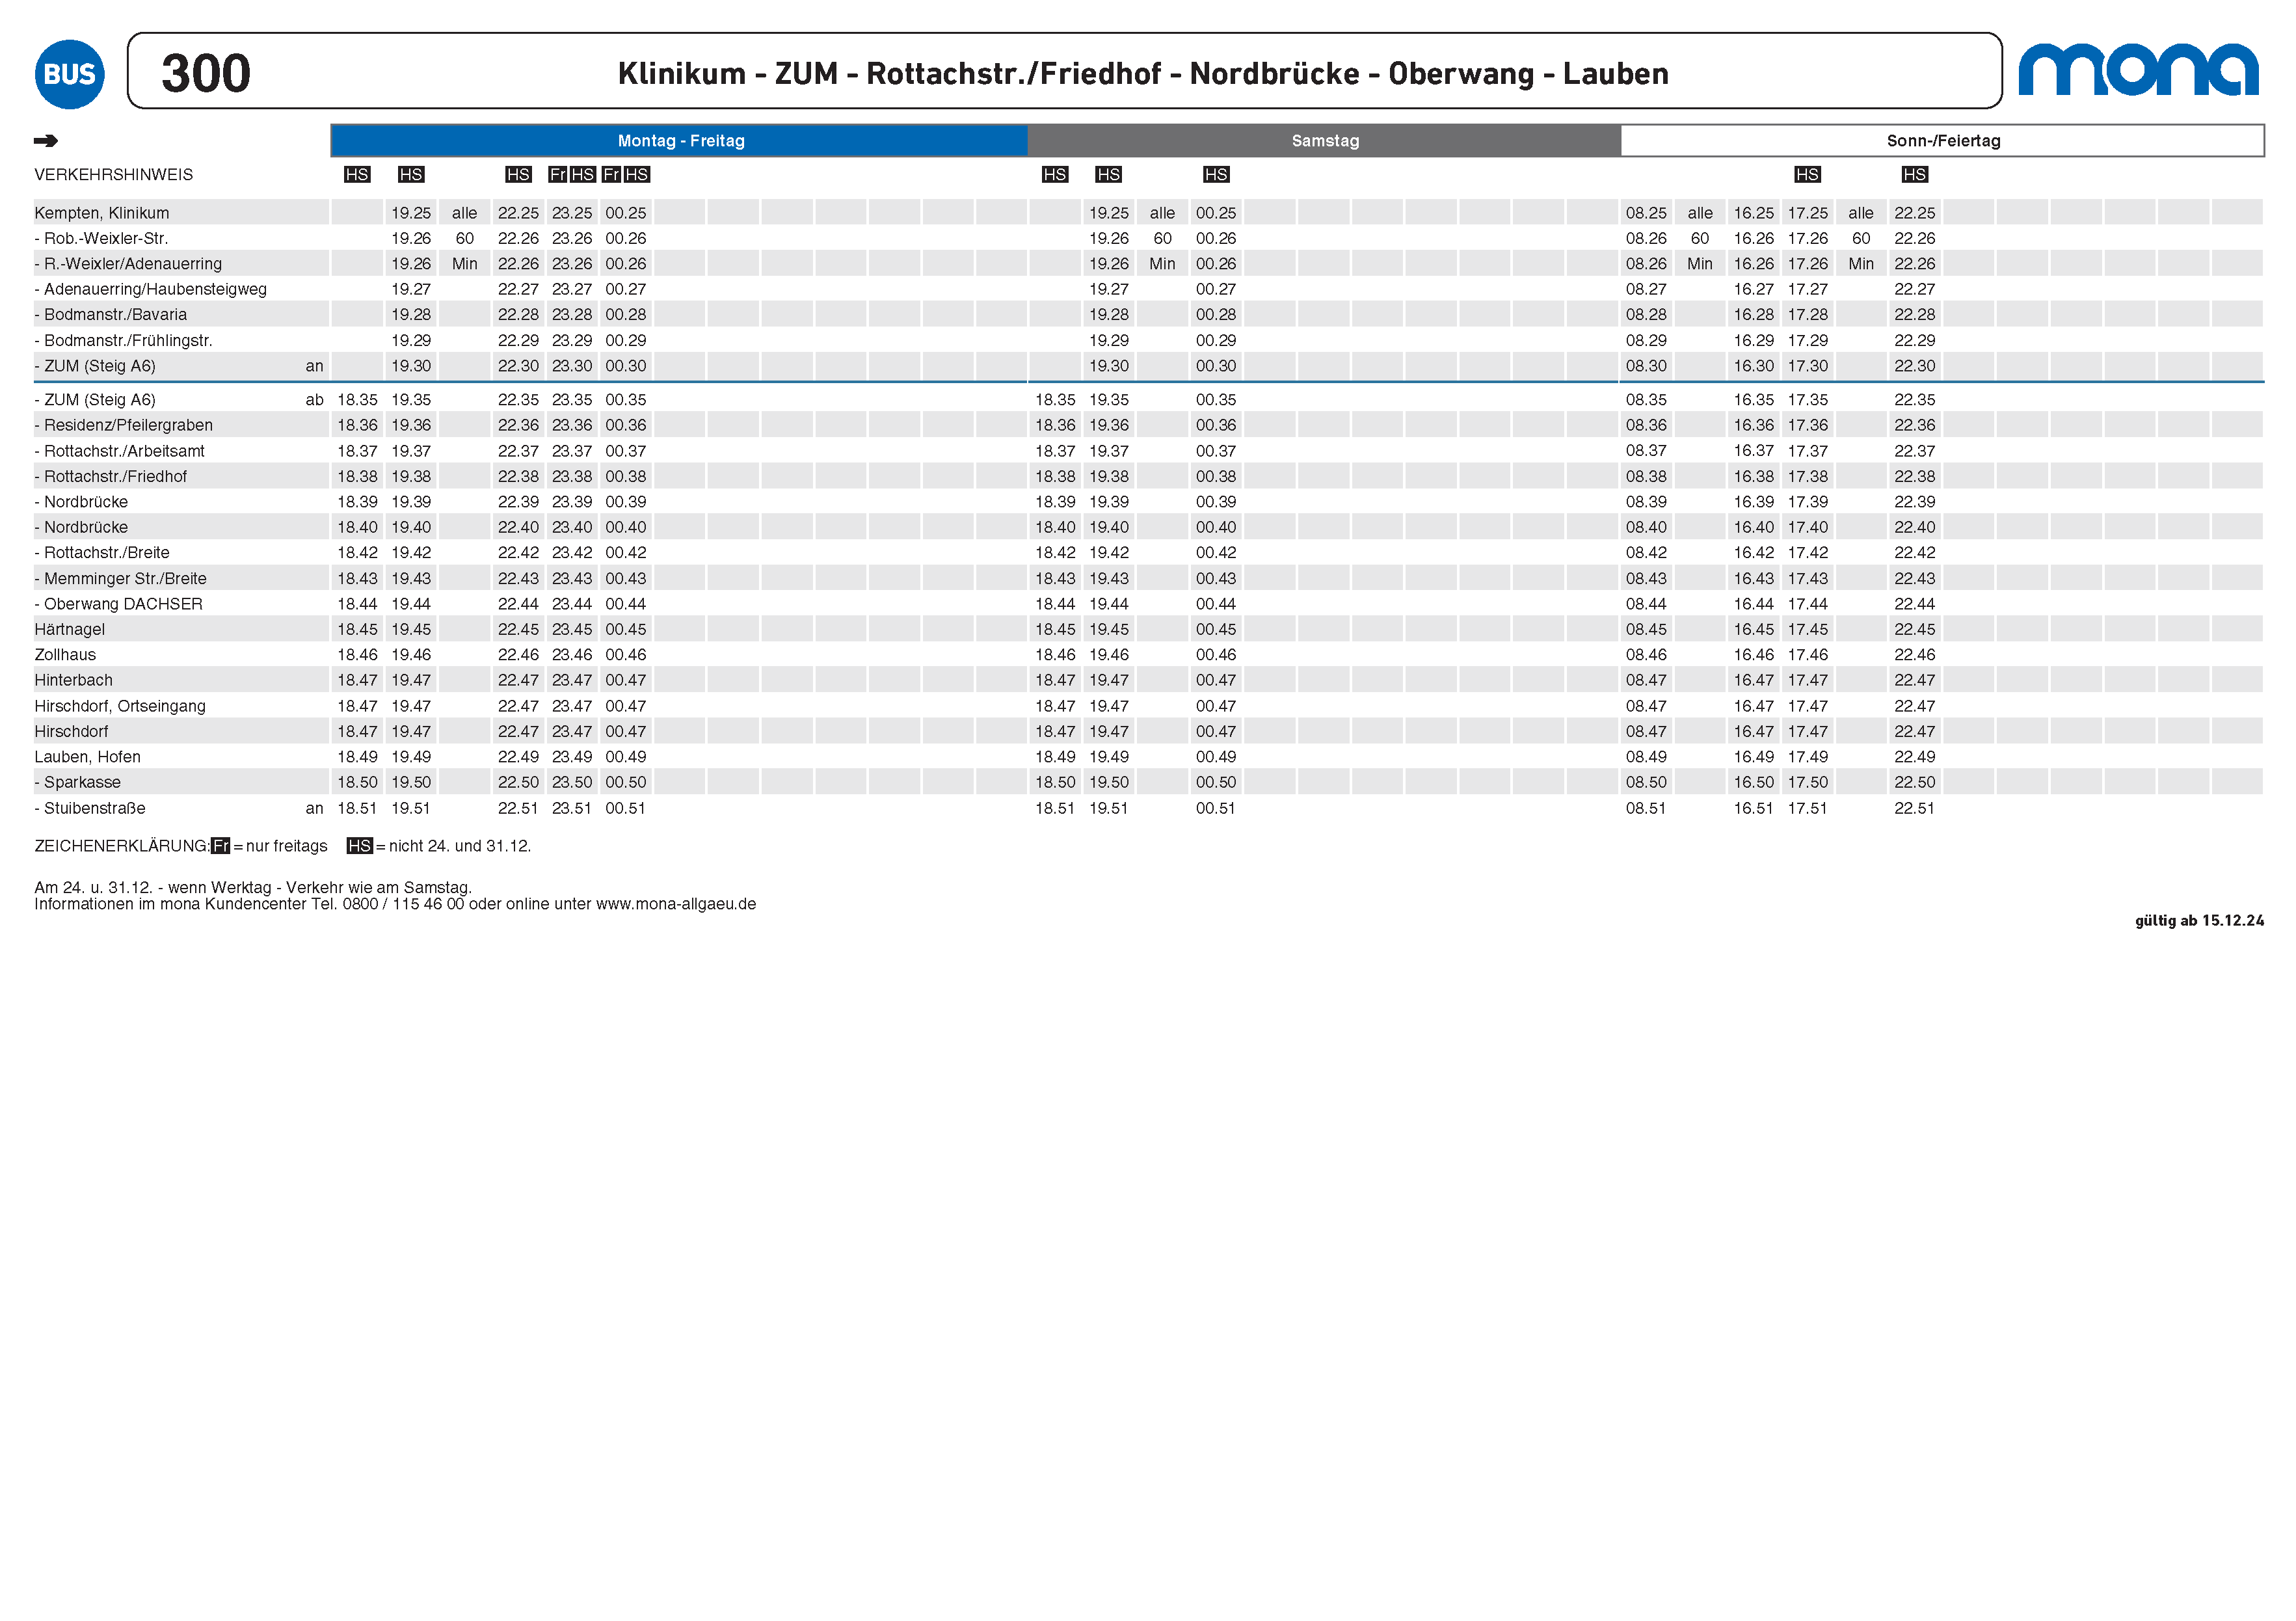Select the Montag - Freitag header
The image size is (2296, 1621).
680,141
